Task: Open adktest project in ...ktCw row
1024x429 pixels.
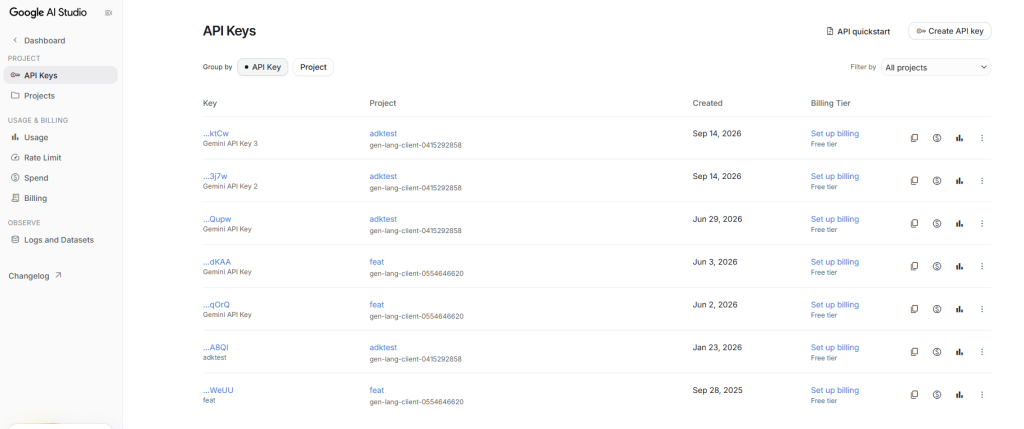Action: (x=383, y=133)
